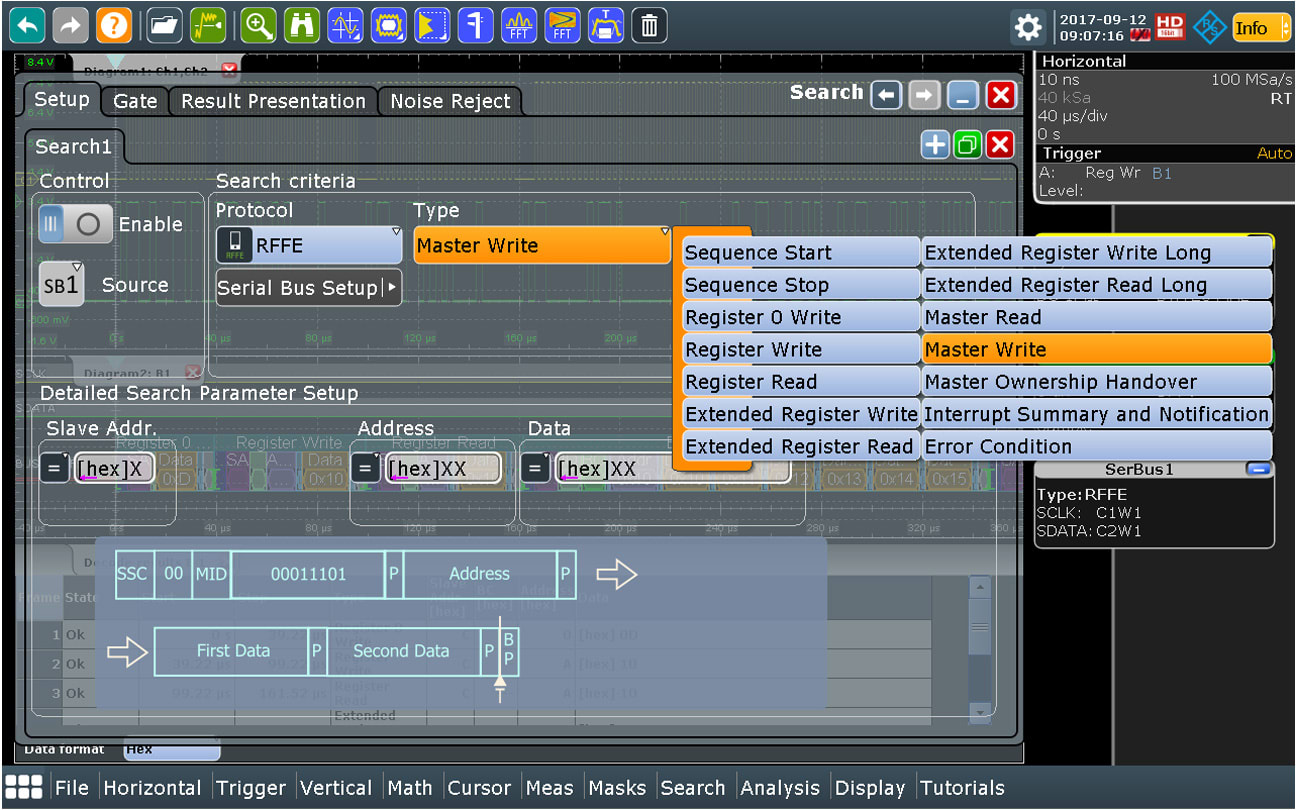Viewport: 1296px width, 810px height.
Task: Open the help question mark icon
Action: [114, 25]
